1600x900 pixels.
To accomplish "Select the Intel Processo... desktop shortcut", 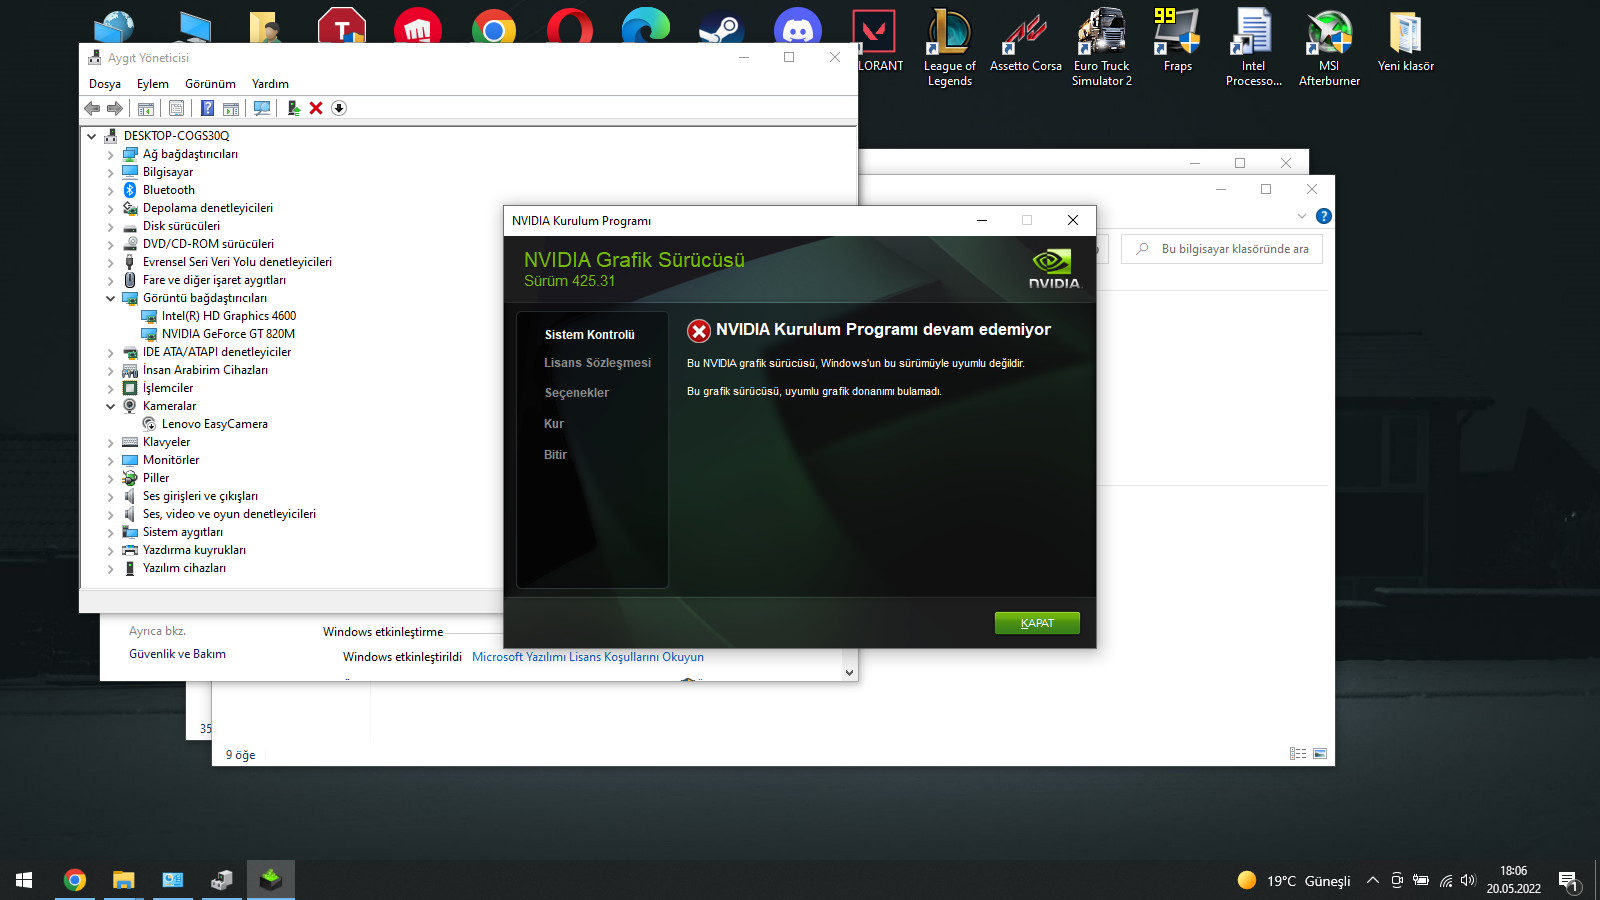I will (1254, 47).
